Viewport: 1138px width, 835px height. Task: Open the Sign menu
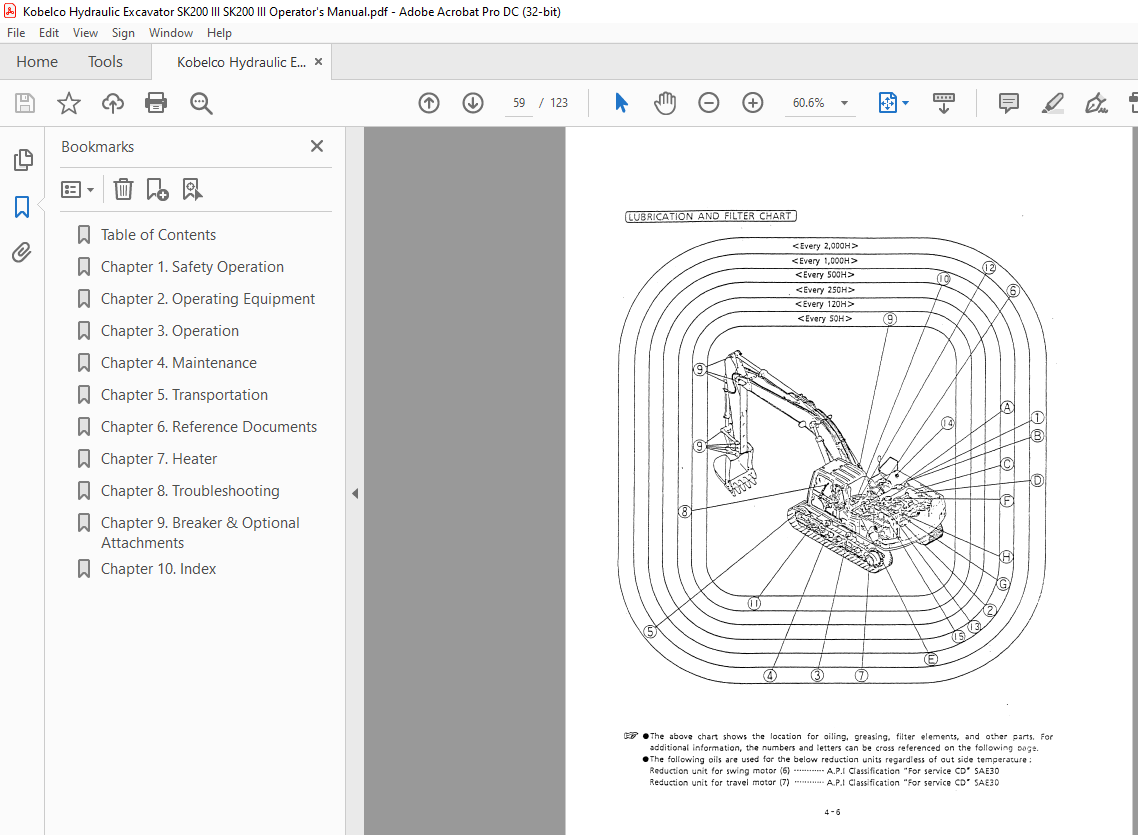tap(123, 33)
